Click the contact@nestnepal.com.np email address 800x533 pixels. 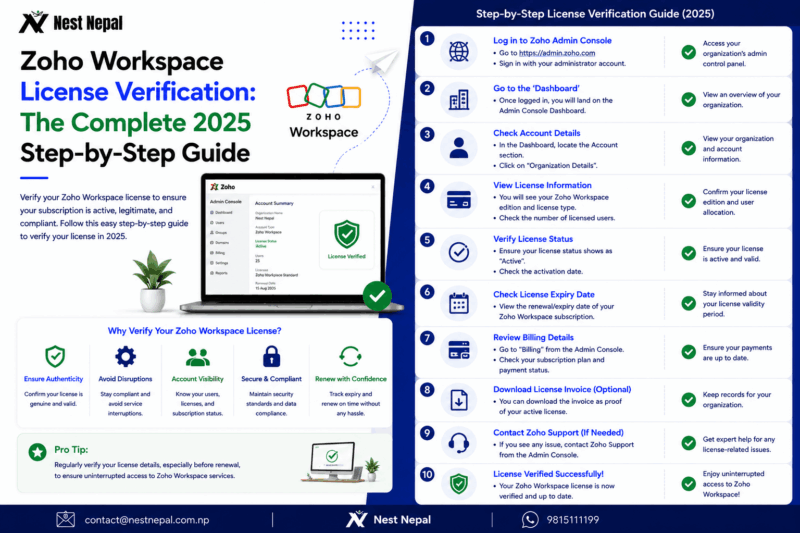pyautogui.click(x=147, y=520)
